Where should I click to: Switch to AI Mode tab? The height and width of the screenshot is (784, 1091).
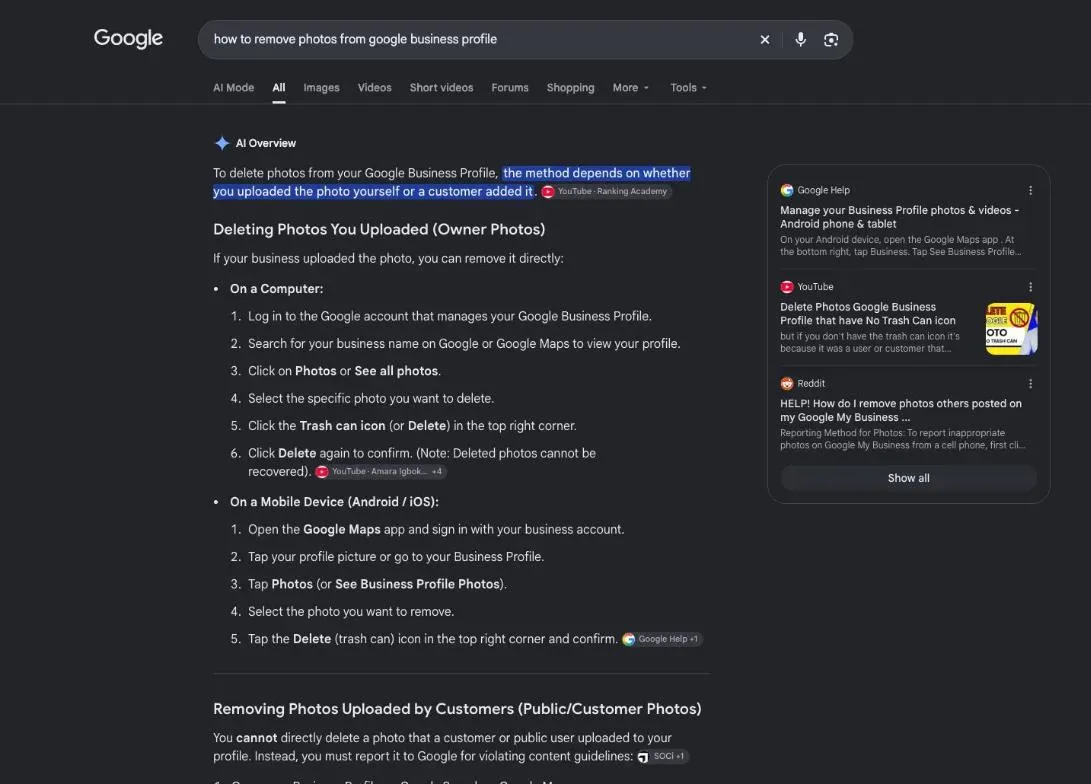[233, 88]
